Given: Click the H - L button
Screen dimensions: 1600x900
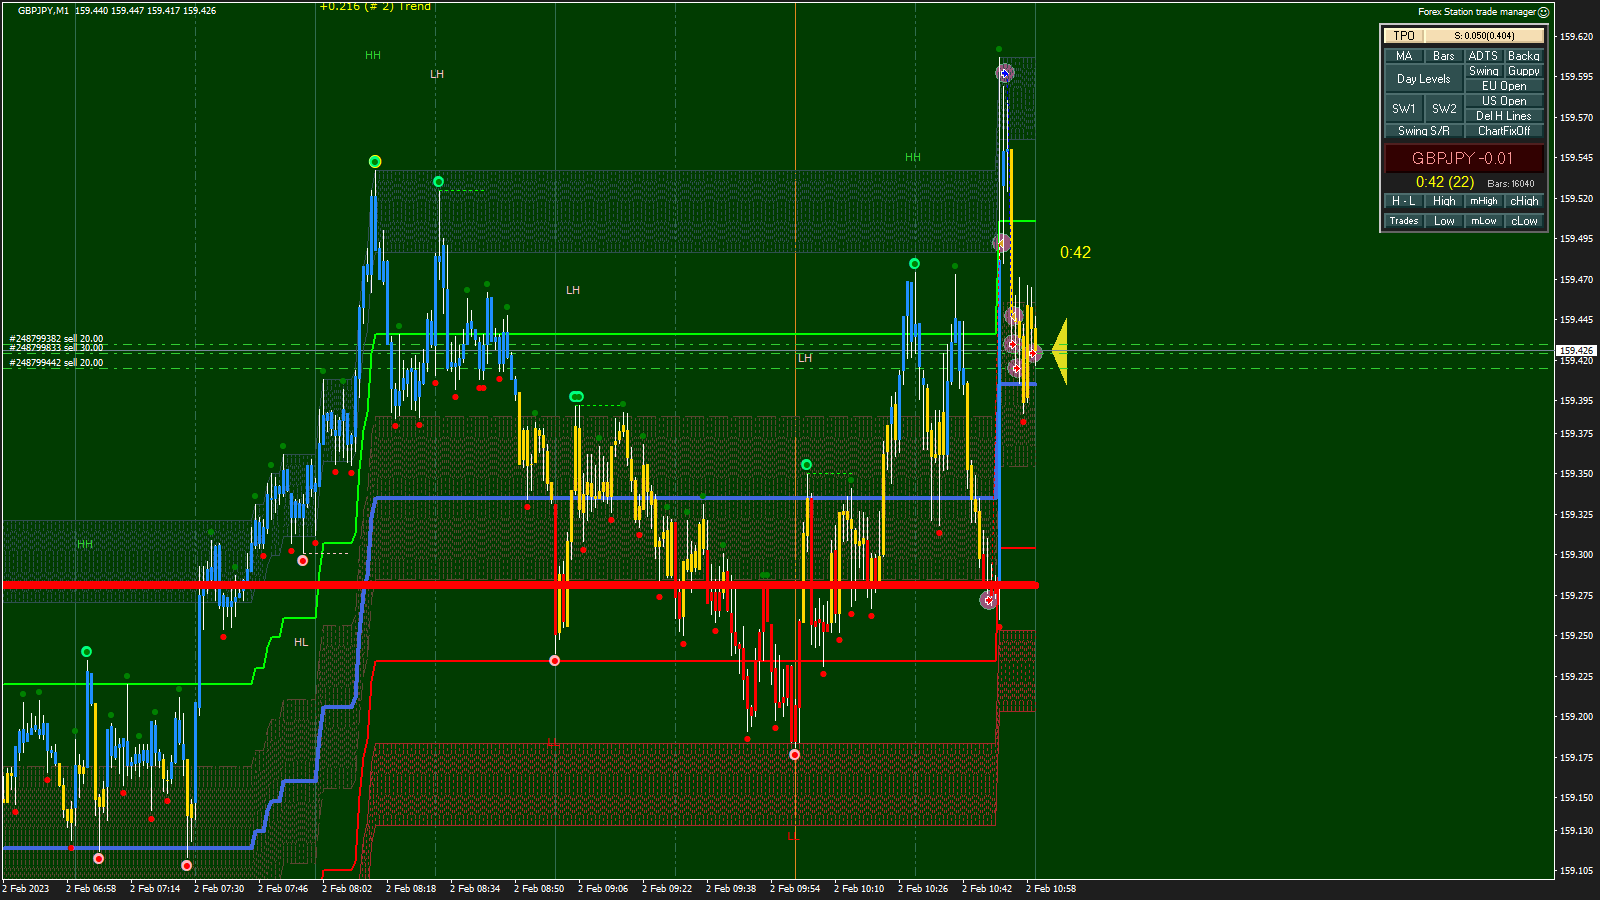Looking at the screenshot, I should (1404, 201).
